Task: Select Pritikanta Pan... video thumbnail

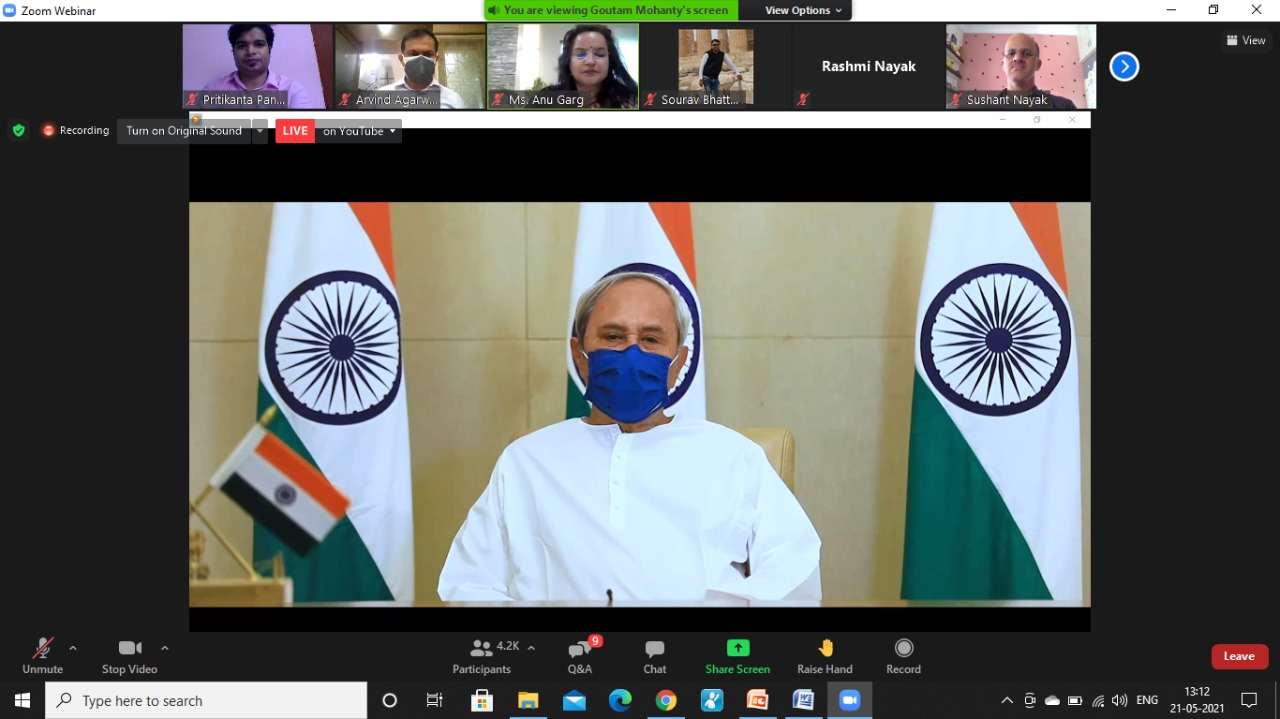Action: coord(258,66)
